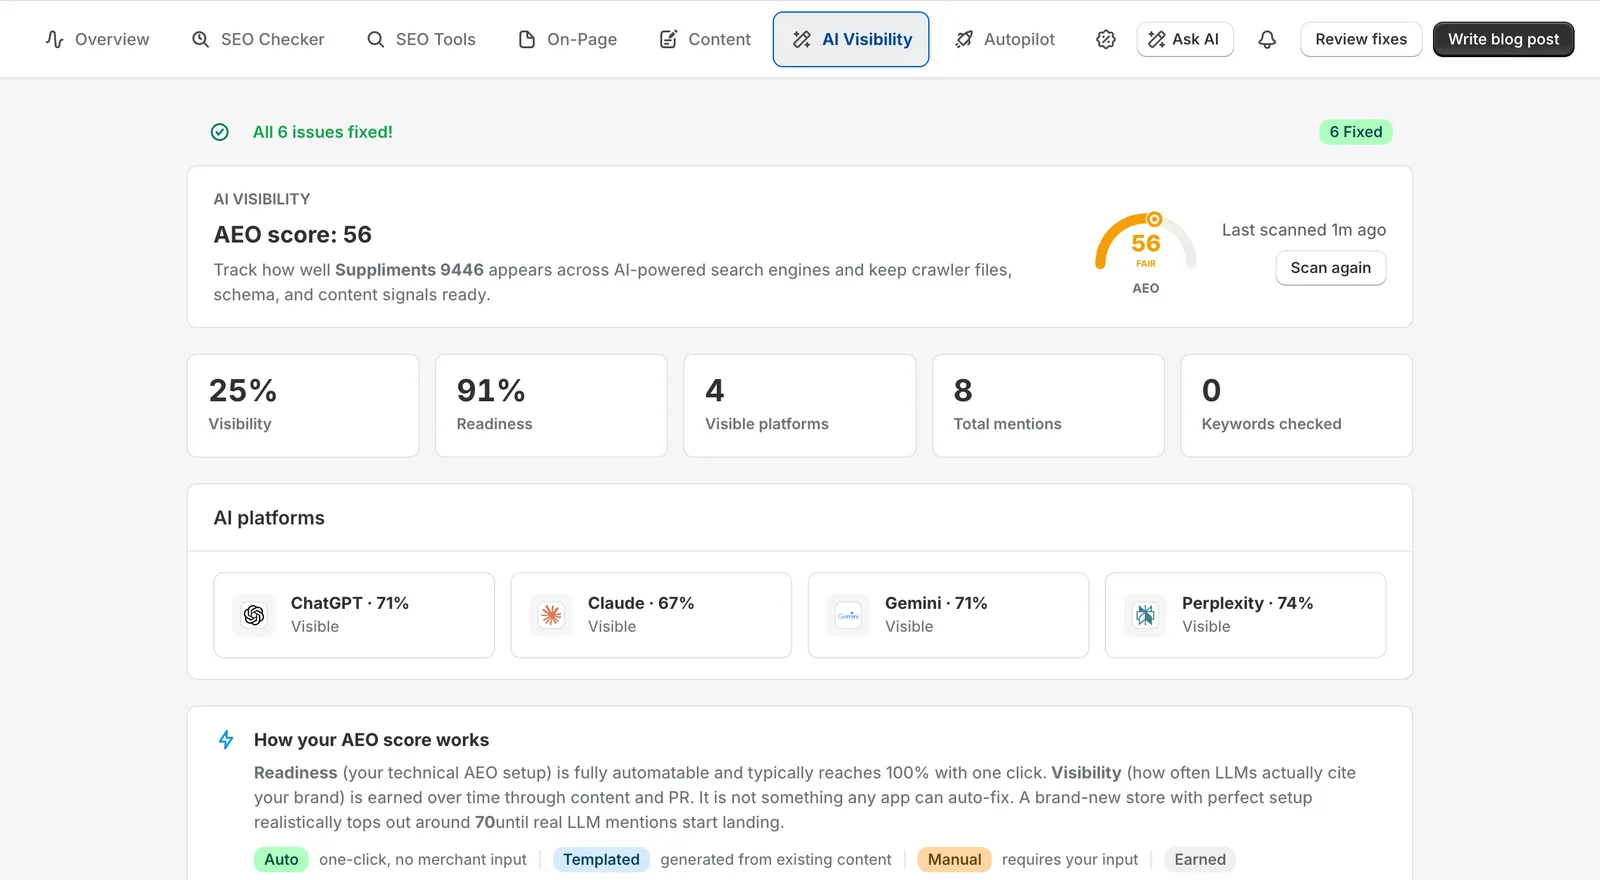Click the 'Last scanned 1m ago' text
The height and width of the screenshot is (880, 1600).
[x=1304, y=230]
